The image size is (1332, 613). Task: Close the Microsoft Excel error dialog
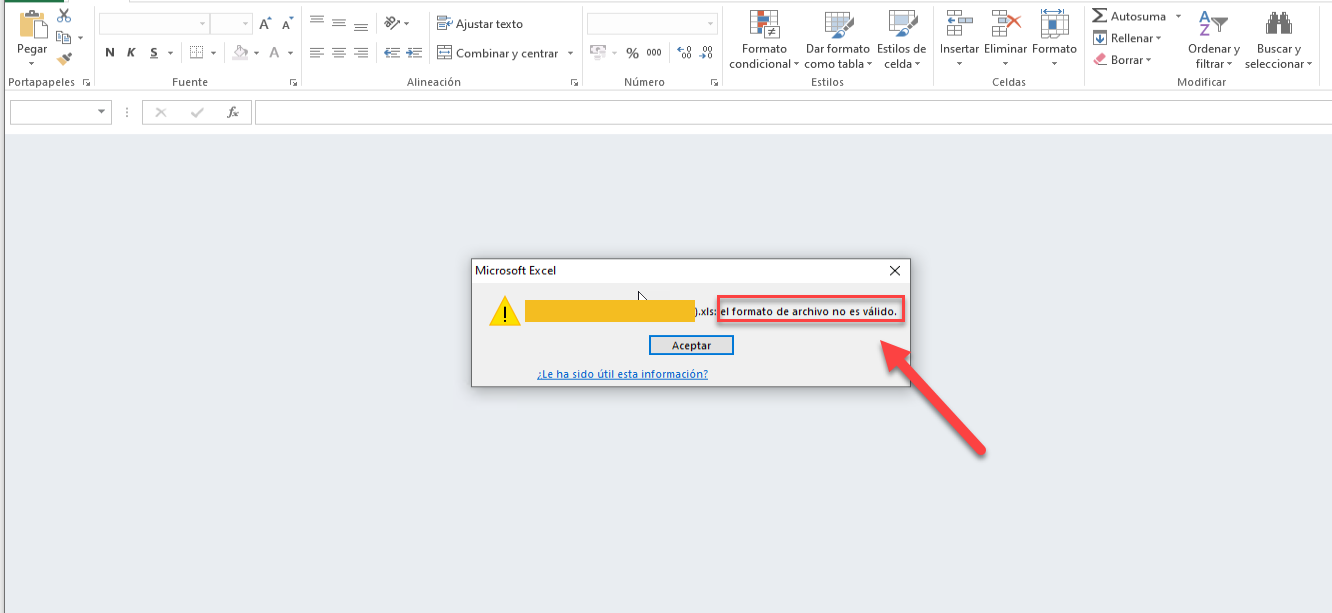(x=895, y=270)
